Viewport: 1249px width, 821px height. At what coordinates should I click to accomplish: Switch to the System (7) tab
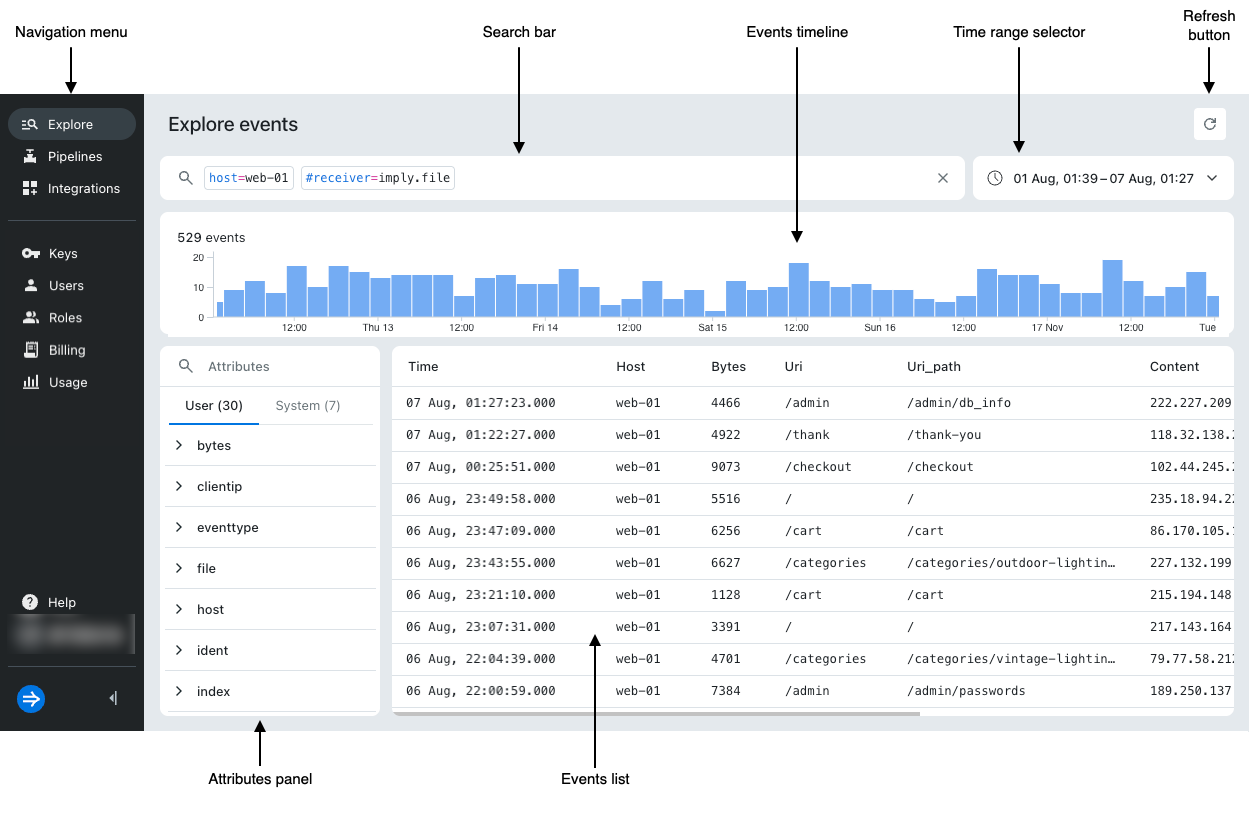click(x=307, y=405)
